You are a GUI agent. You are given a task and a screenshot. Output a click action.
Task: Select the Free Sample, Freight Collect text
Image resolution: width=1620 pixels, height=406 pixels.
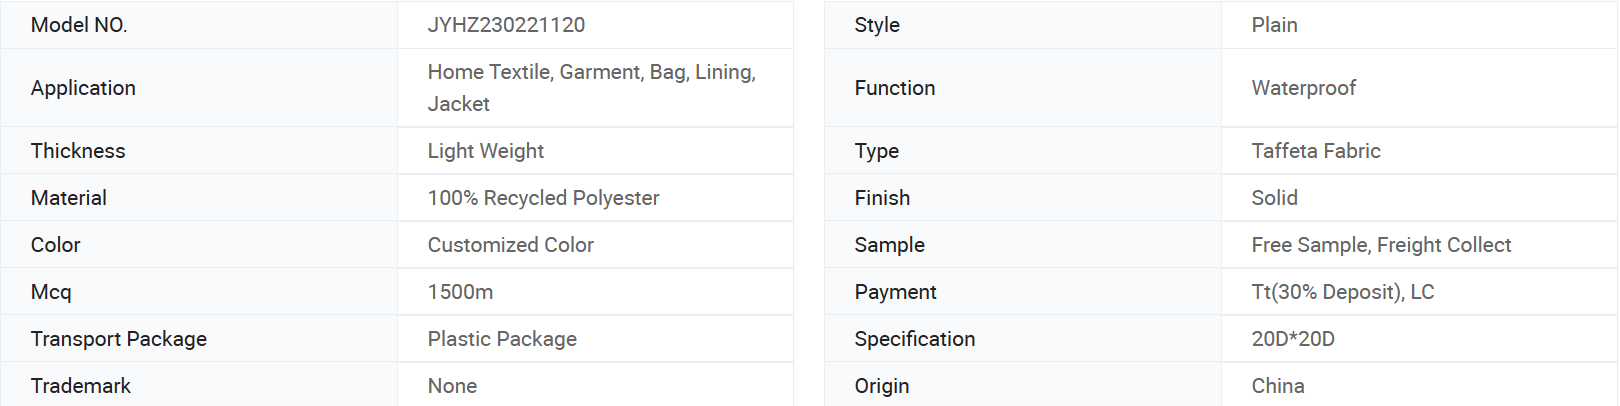(x=1381, y=245)
